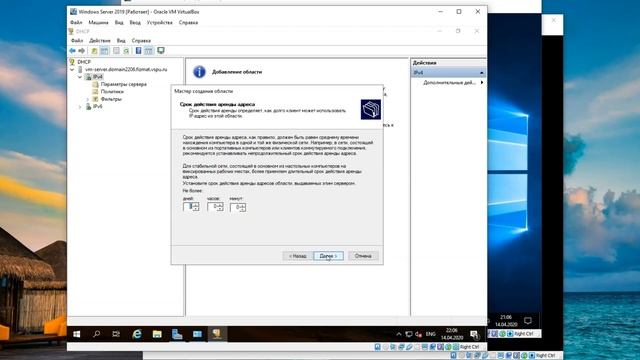The image size is (640, 360).
Task: Click the Далее button in the wizard
Action: 328,256
